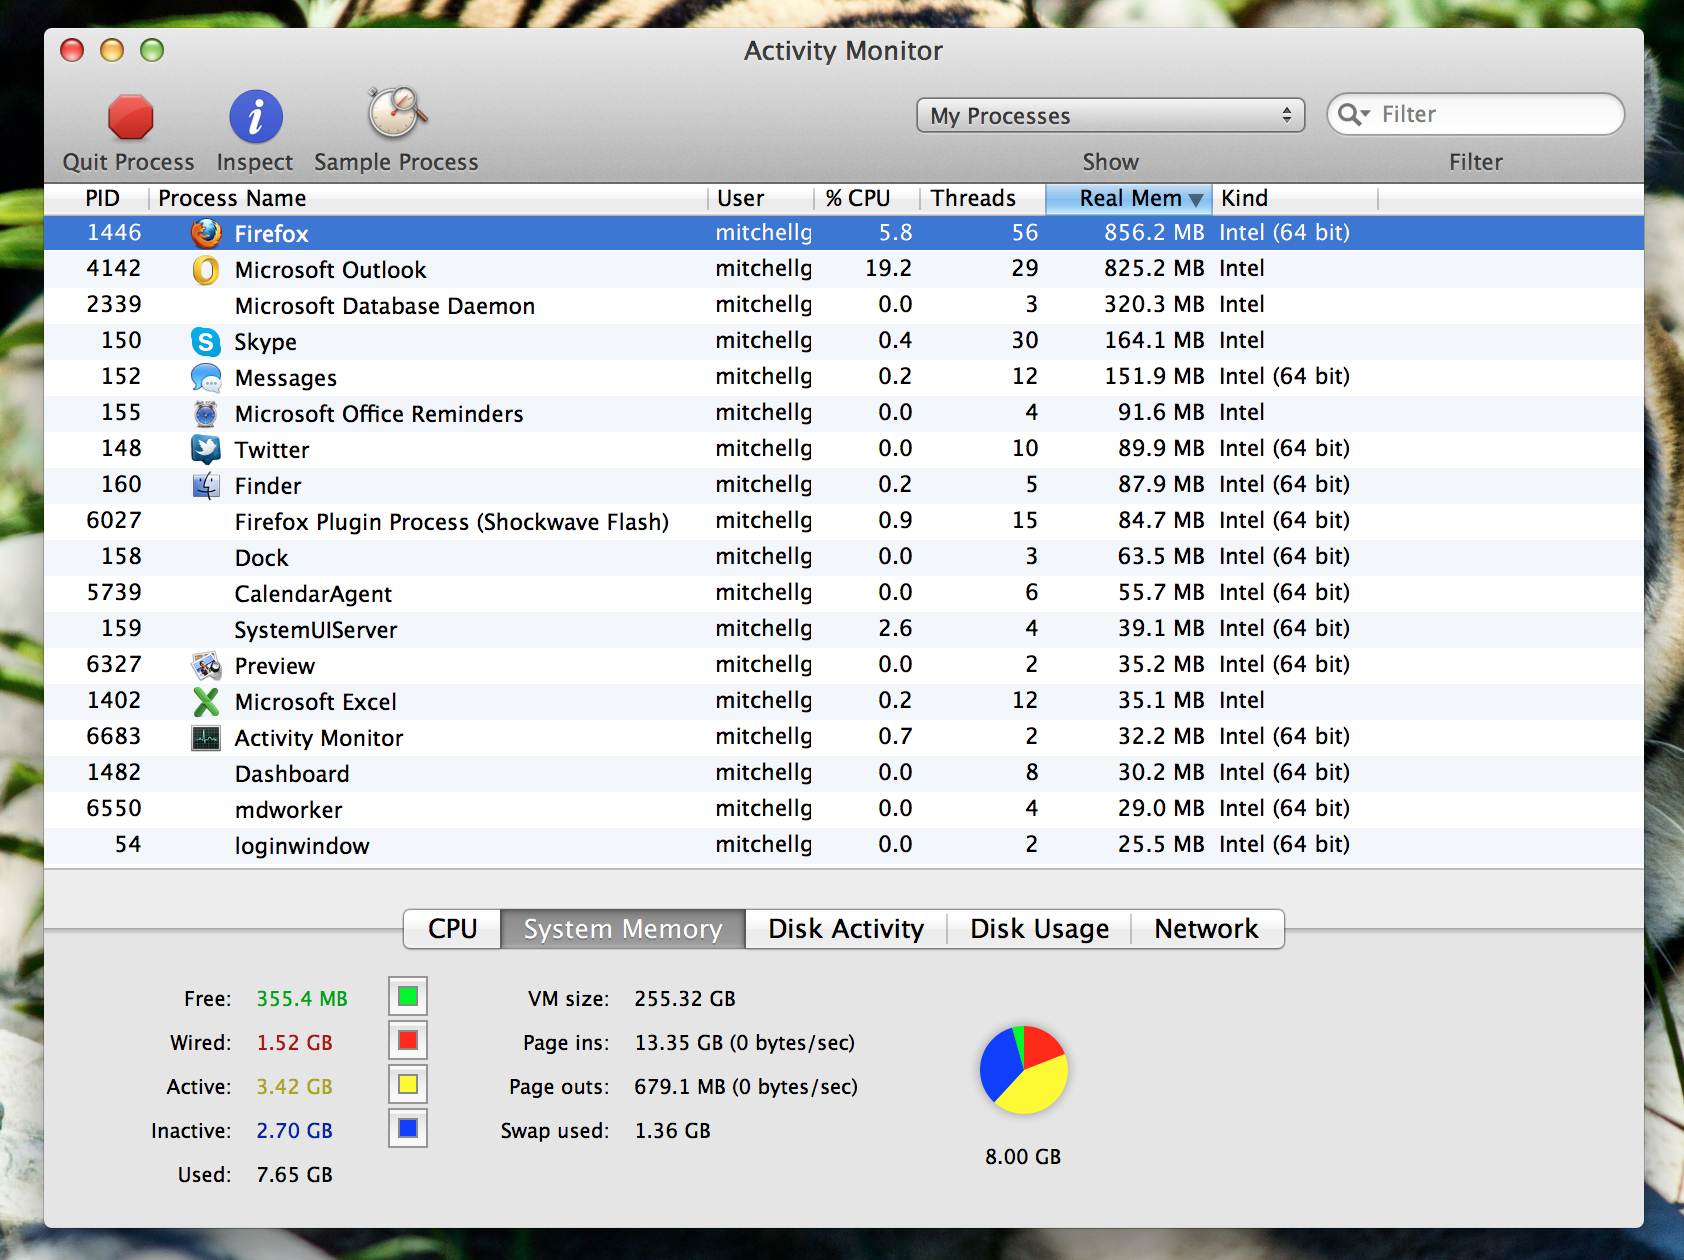Click the Microsoft Outlook icon
The height and width of the screenshot is (1260, 1684).
206,270
